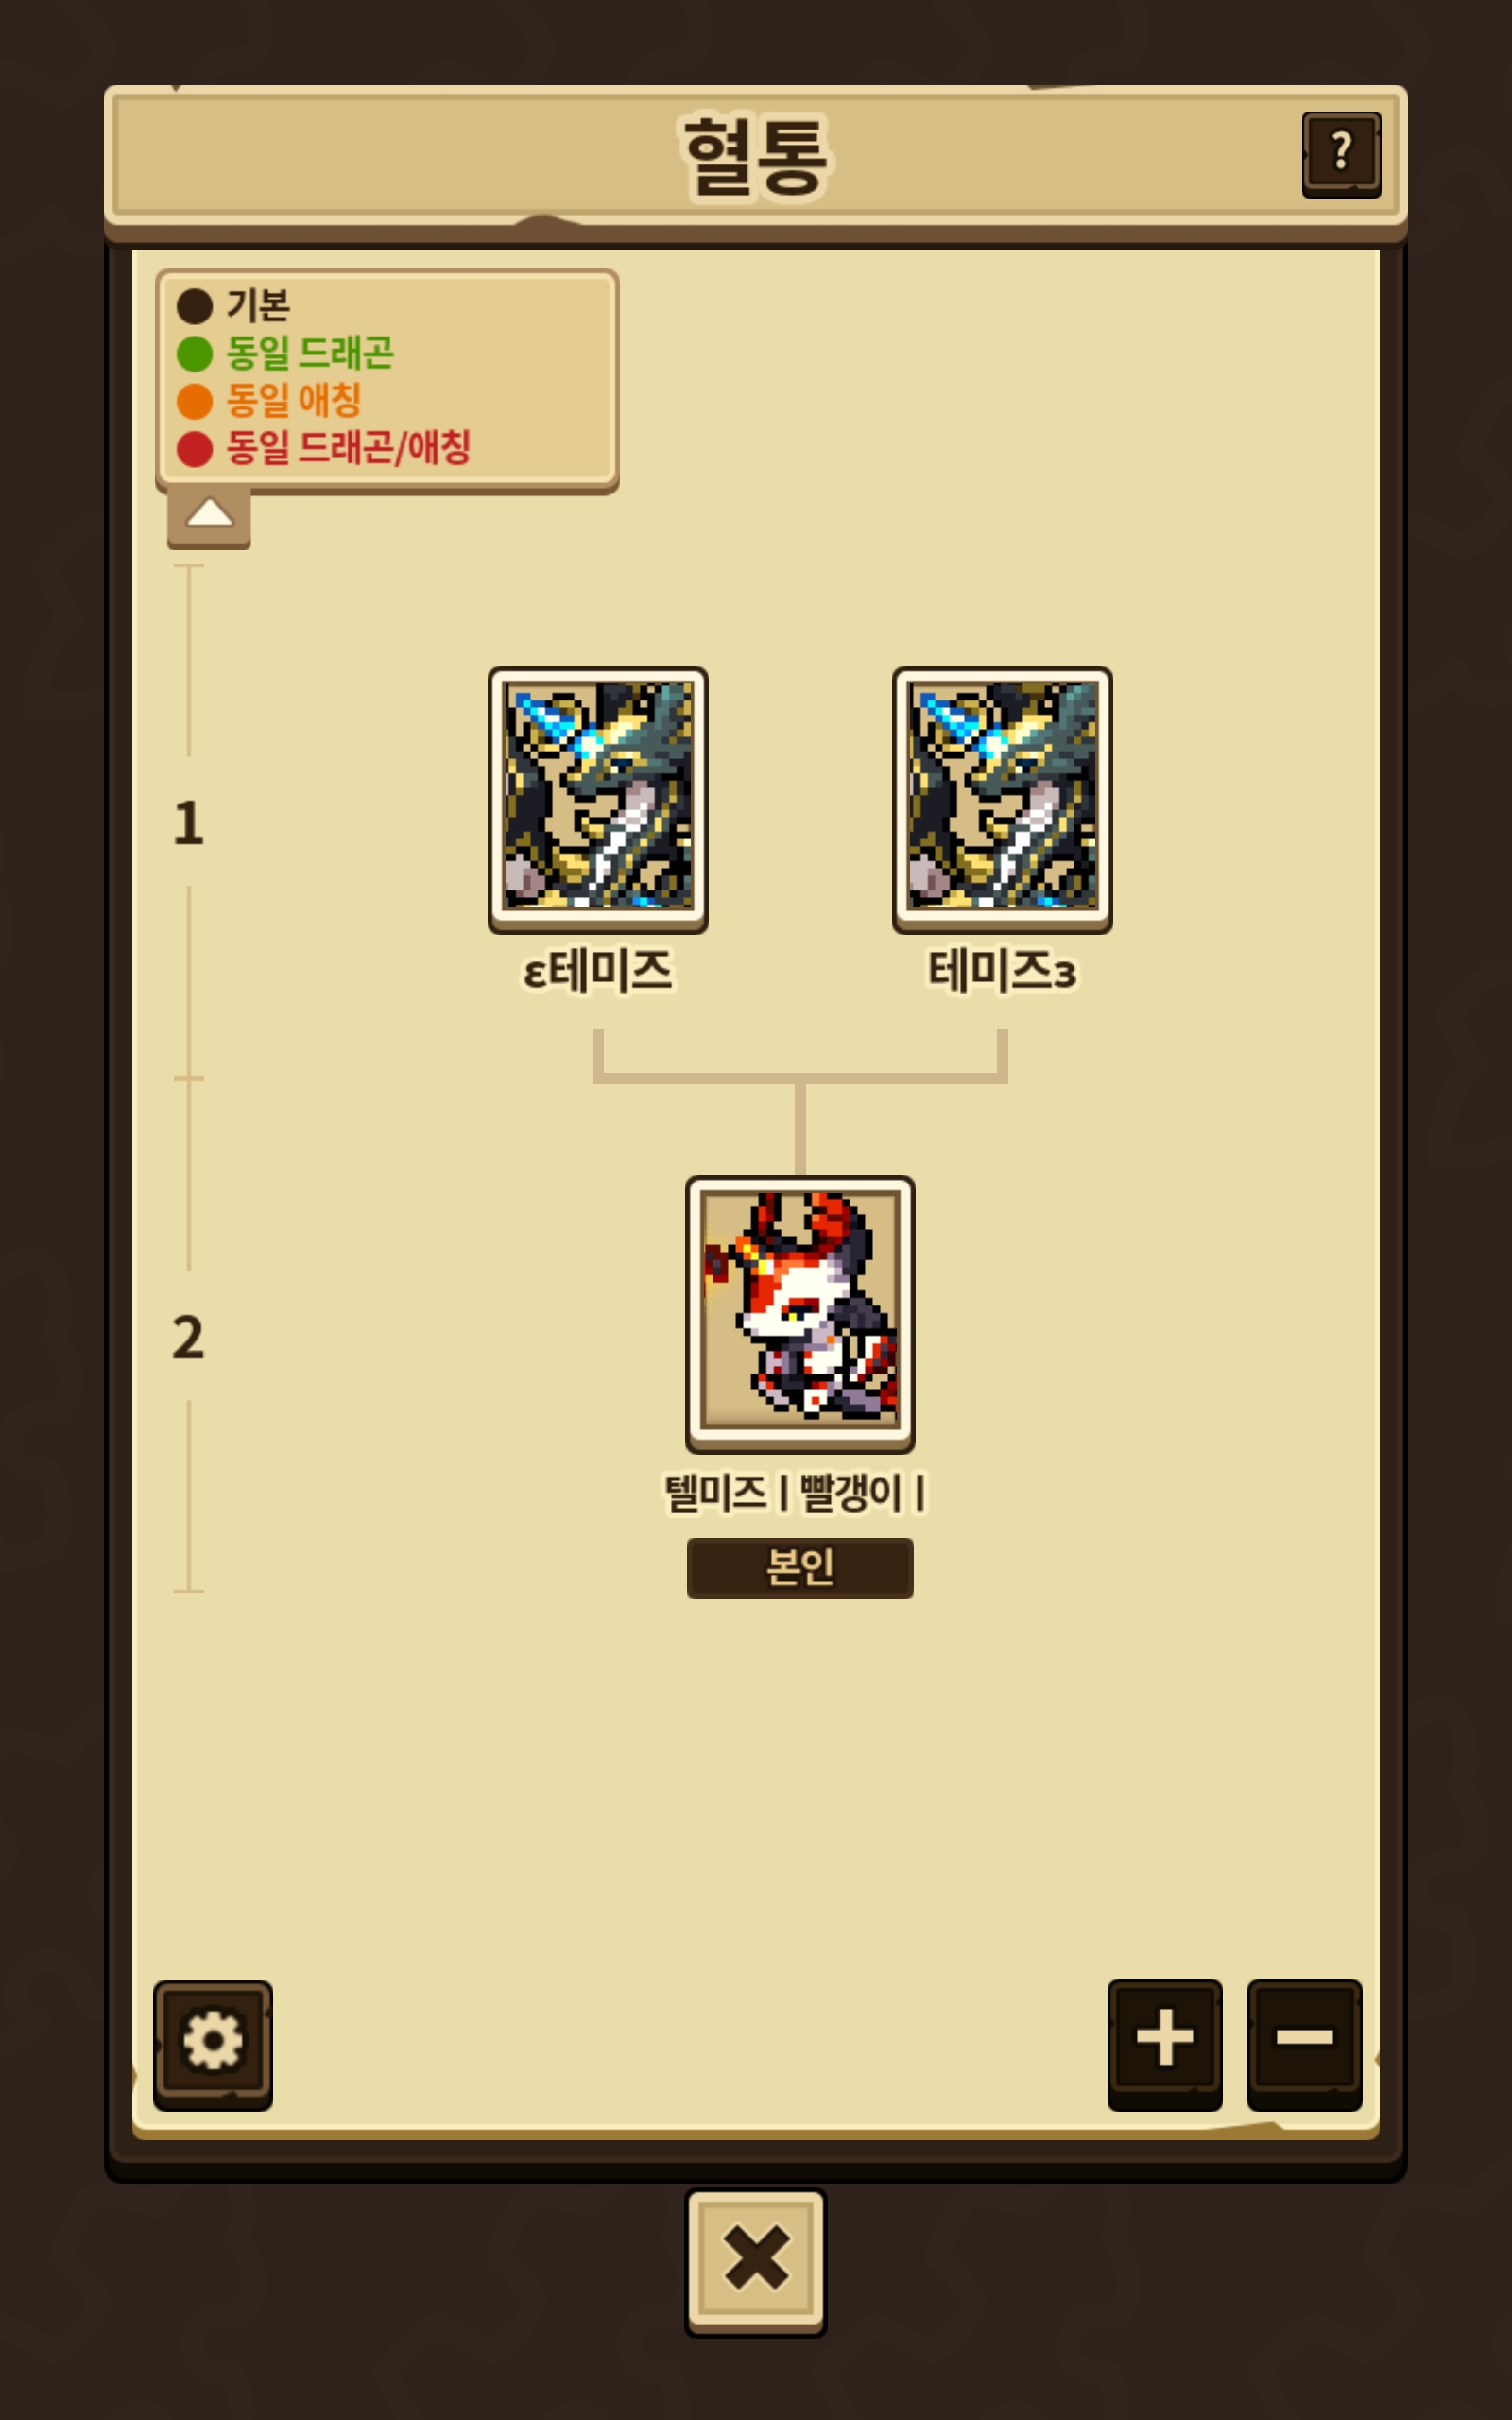Click the 테미즈3 name label

pos(1002,971)
